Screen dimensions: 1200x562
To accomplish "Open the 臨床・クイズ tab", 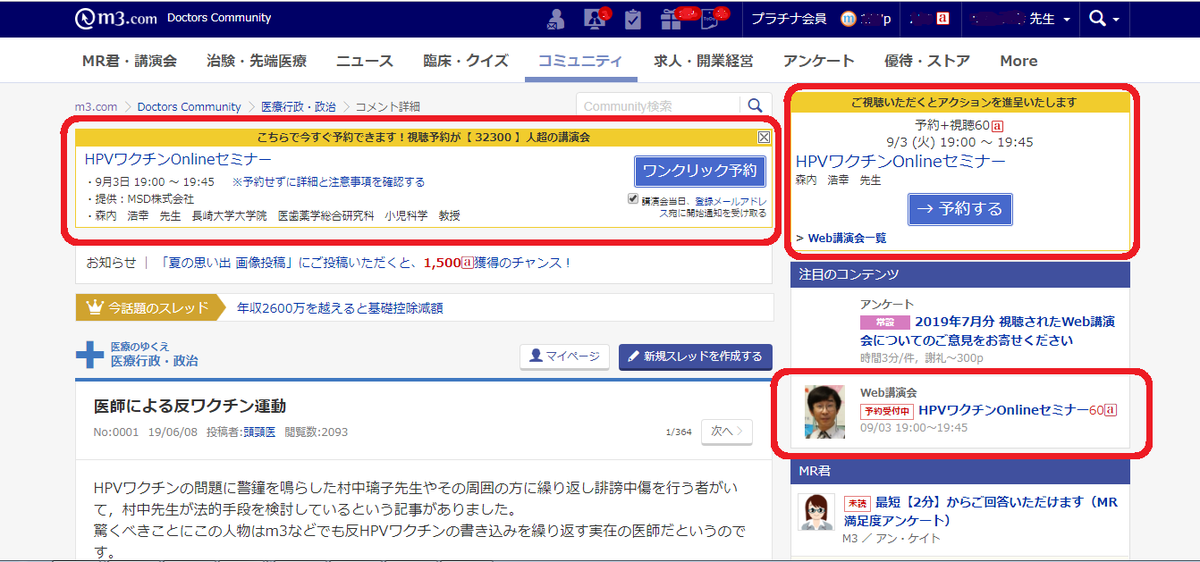I will tap(465, 61).
